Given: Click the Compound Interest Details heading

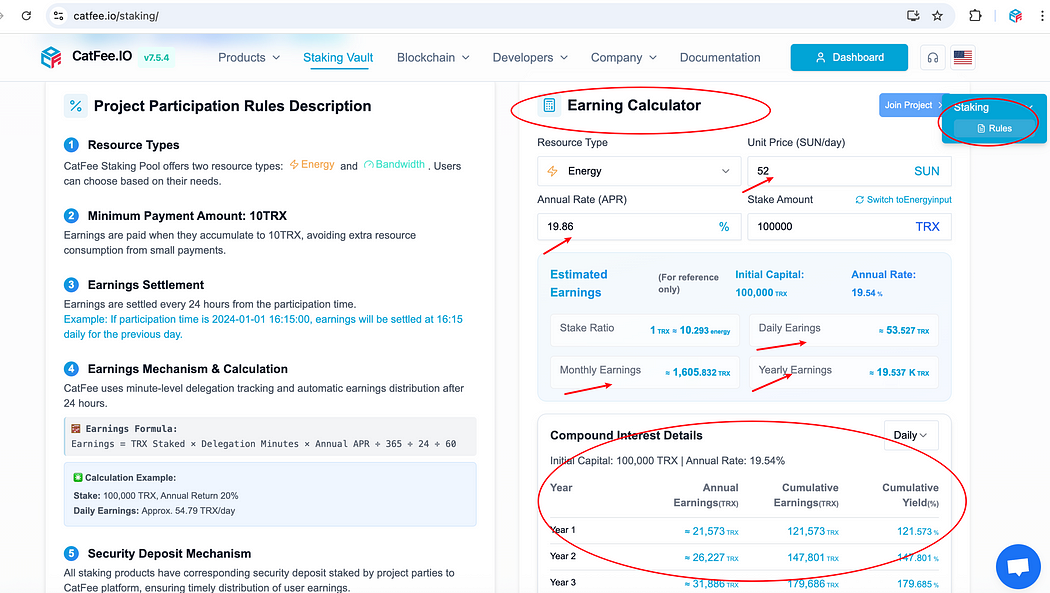Looking at the screenshot, I should [x=626, y=436].
